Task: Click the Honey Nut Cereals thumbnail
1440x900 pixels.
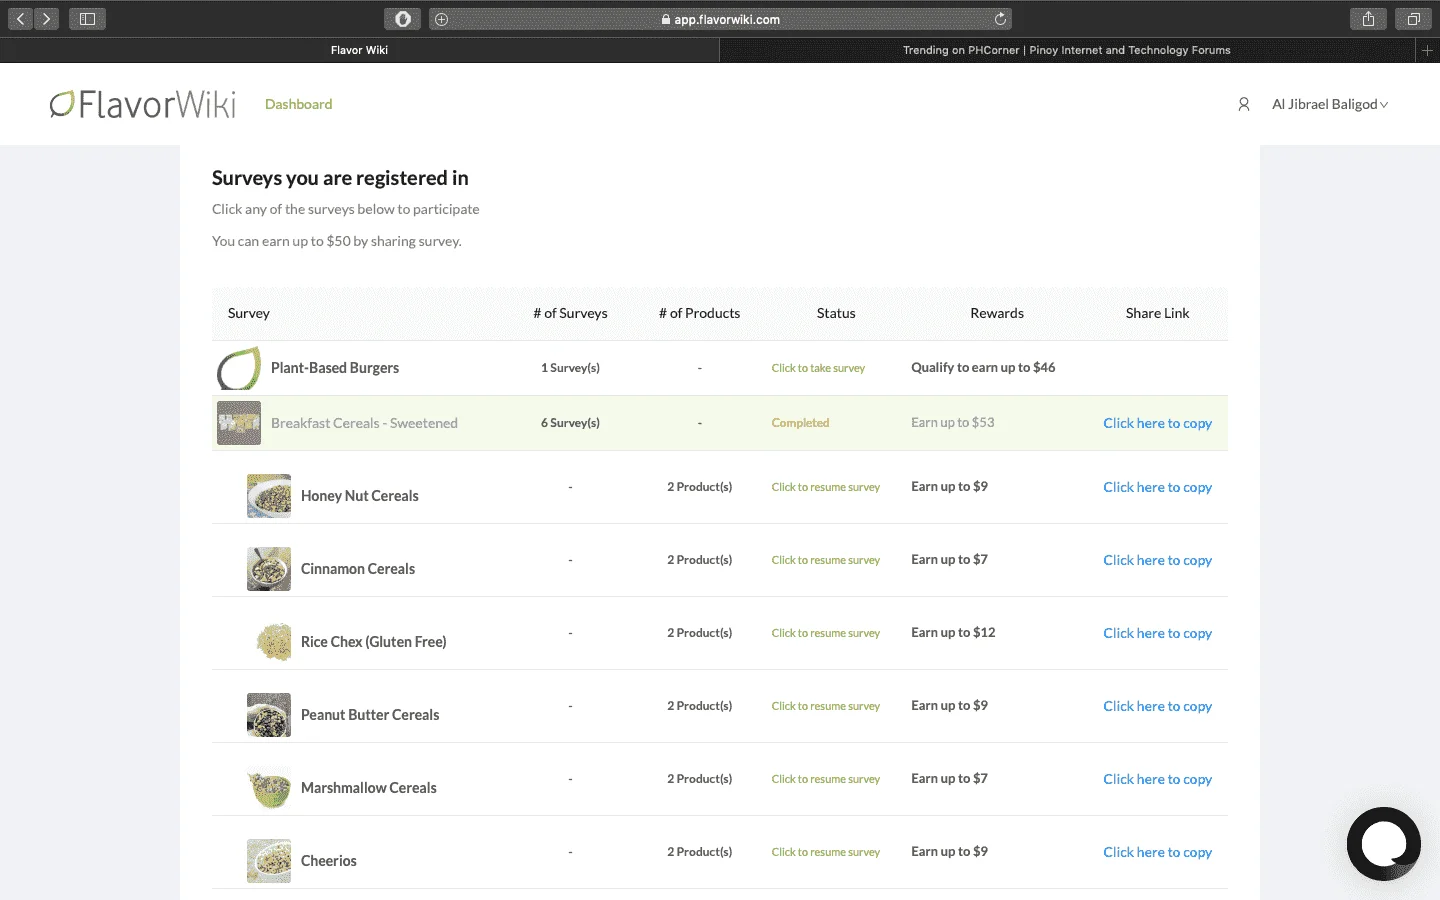Action: click(x=269, y=496)
